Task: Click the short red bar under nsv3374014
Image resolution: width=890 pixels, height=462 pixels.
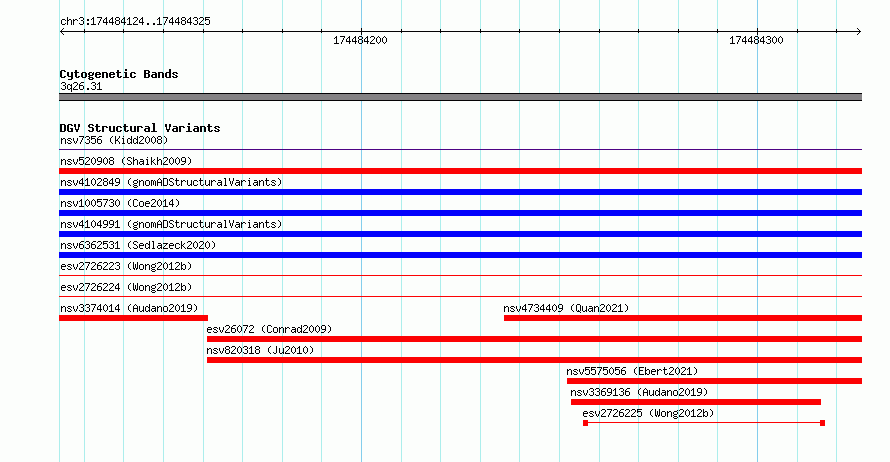Action: 133,318
